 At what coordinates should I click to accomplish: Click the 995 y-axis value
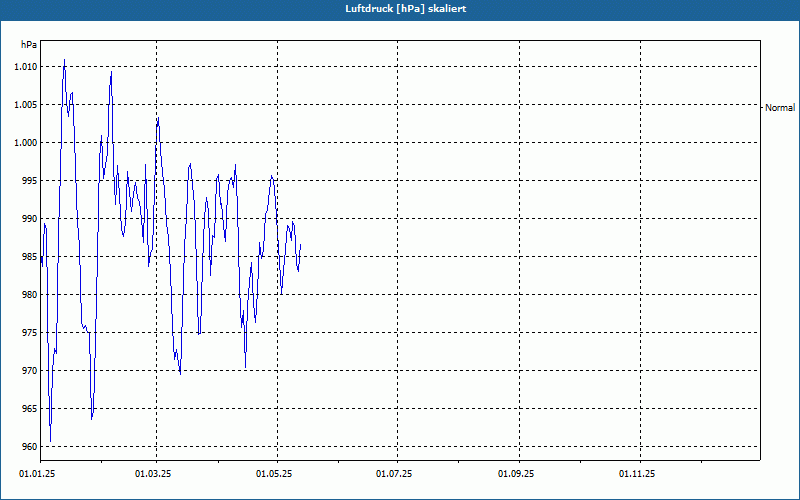[x=30, y=181]
